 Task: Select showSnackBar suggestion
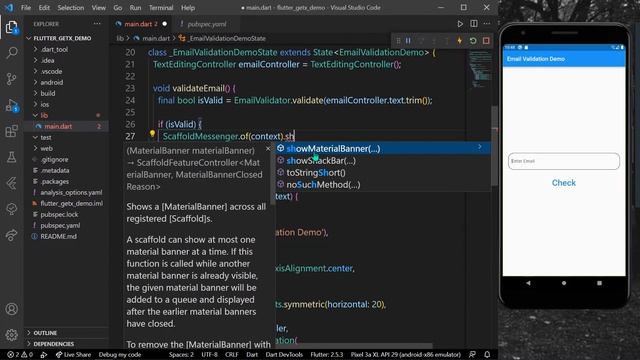tap(383, 161)
